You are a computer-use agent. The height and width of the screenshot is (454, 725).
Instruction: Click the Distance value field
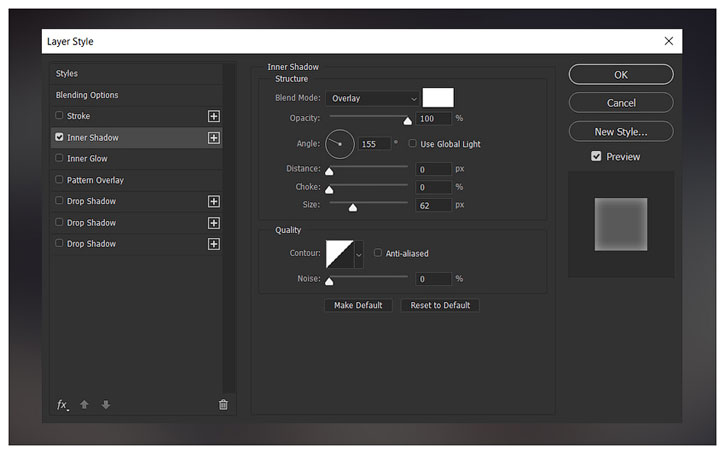(x=433, y=169)
